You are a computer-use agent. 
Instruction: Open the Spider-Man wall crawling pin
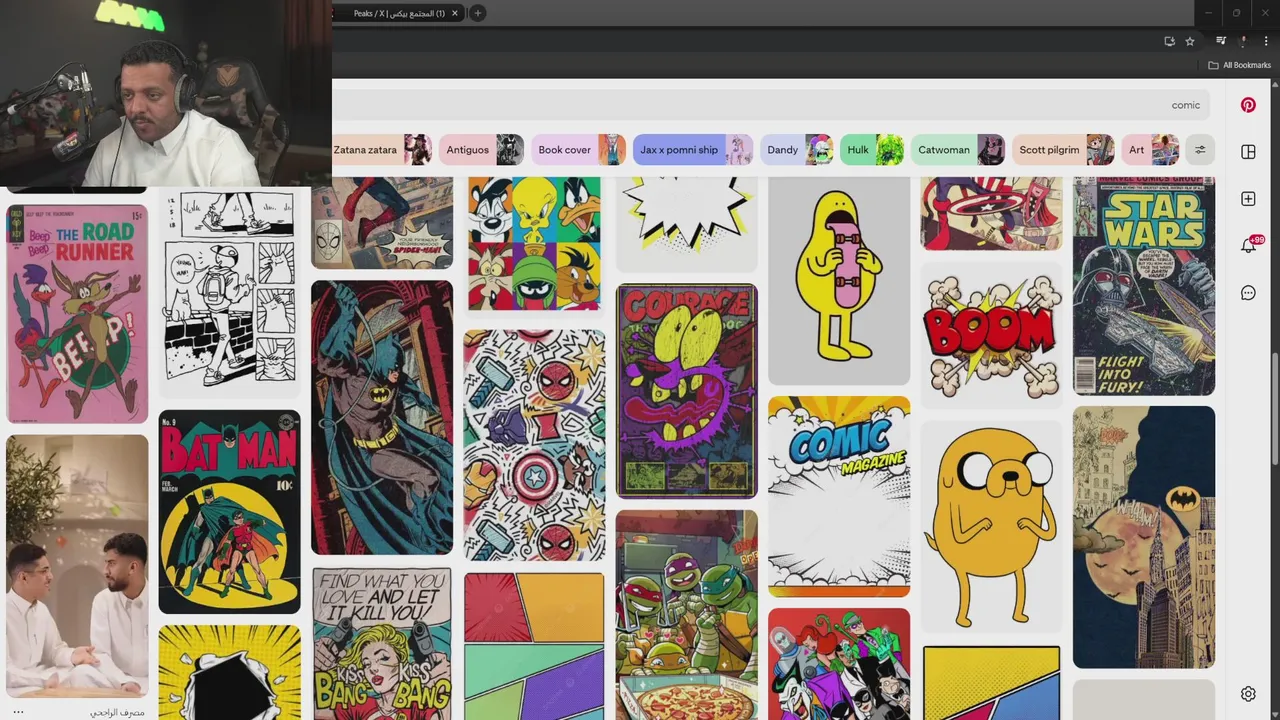pos(382,223)
